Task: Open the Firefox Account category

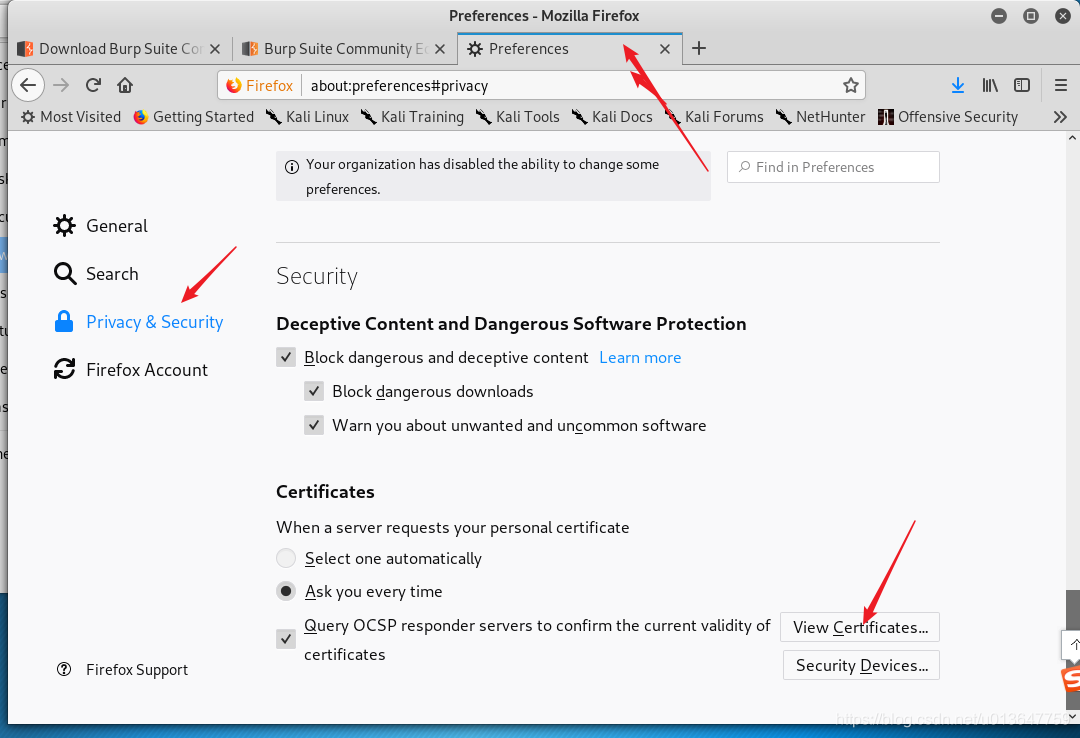Action: click(131, 369)
